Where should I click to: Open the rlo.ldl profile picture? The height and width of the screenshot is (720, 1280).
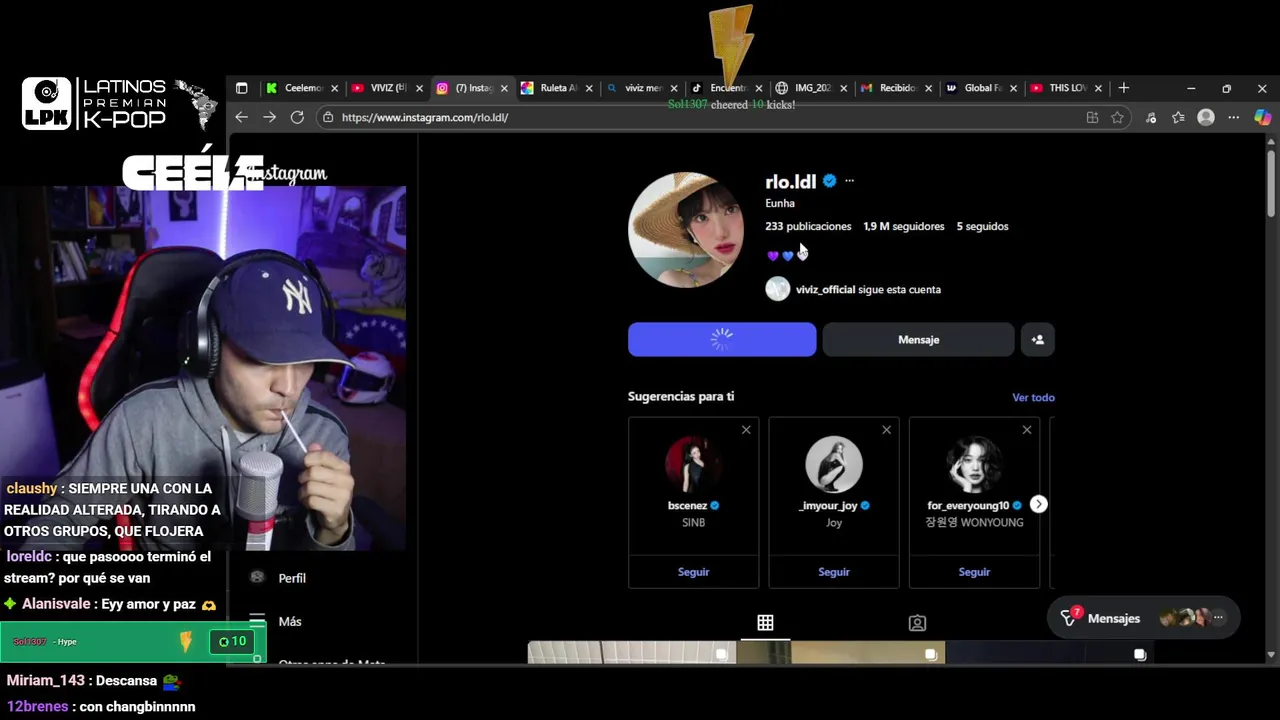click(x=686, y=230)
